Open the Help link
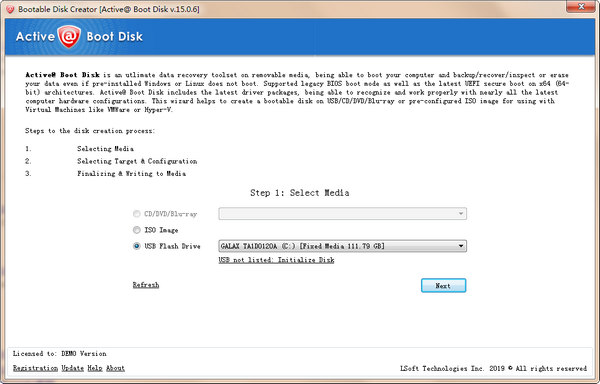 pos(95,368)
